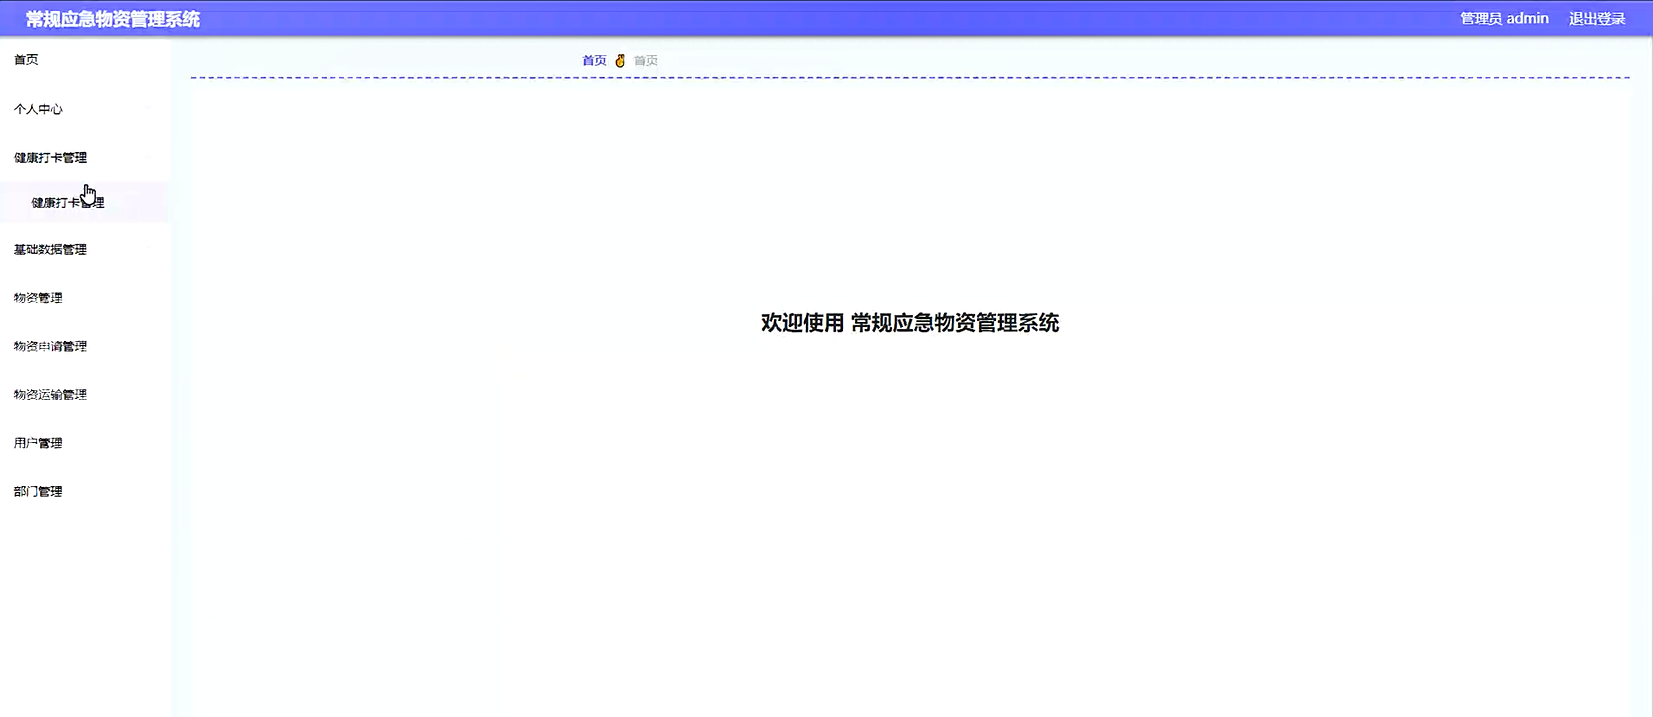1653x717 pixels.
Task: Click the 管理员 admin user label
Action: [x=1504, y=19]
